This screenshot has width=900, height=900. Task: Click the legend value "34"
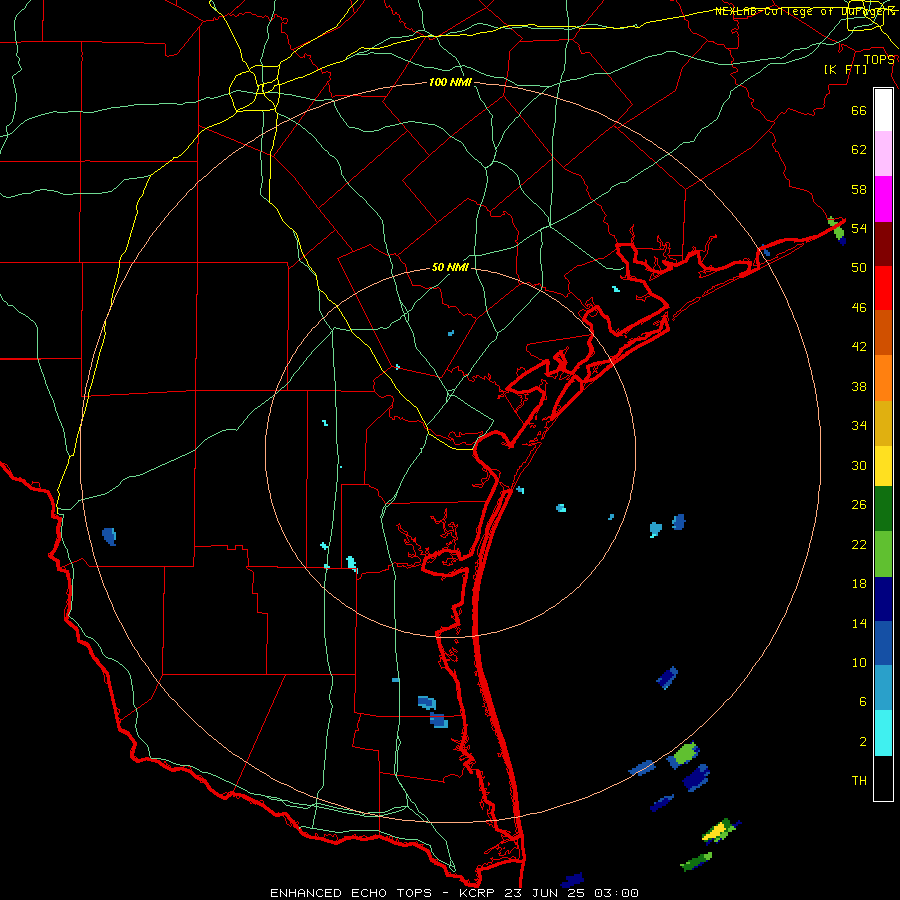click(859, 425)
